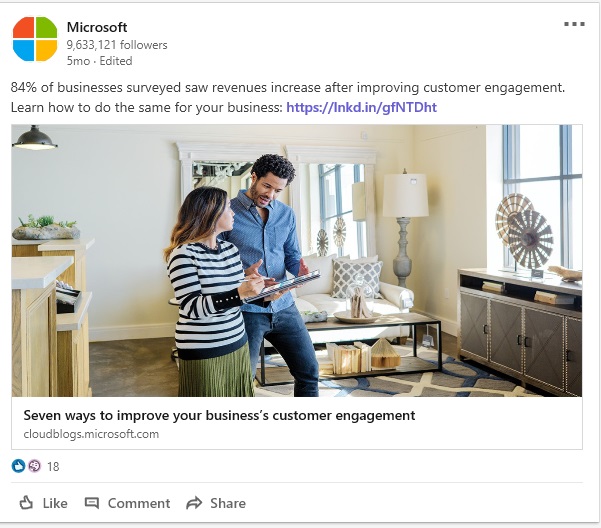
Task: Open the Microsoft company page name
Action: [x=97, y=27]
